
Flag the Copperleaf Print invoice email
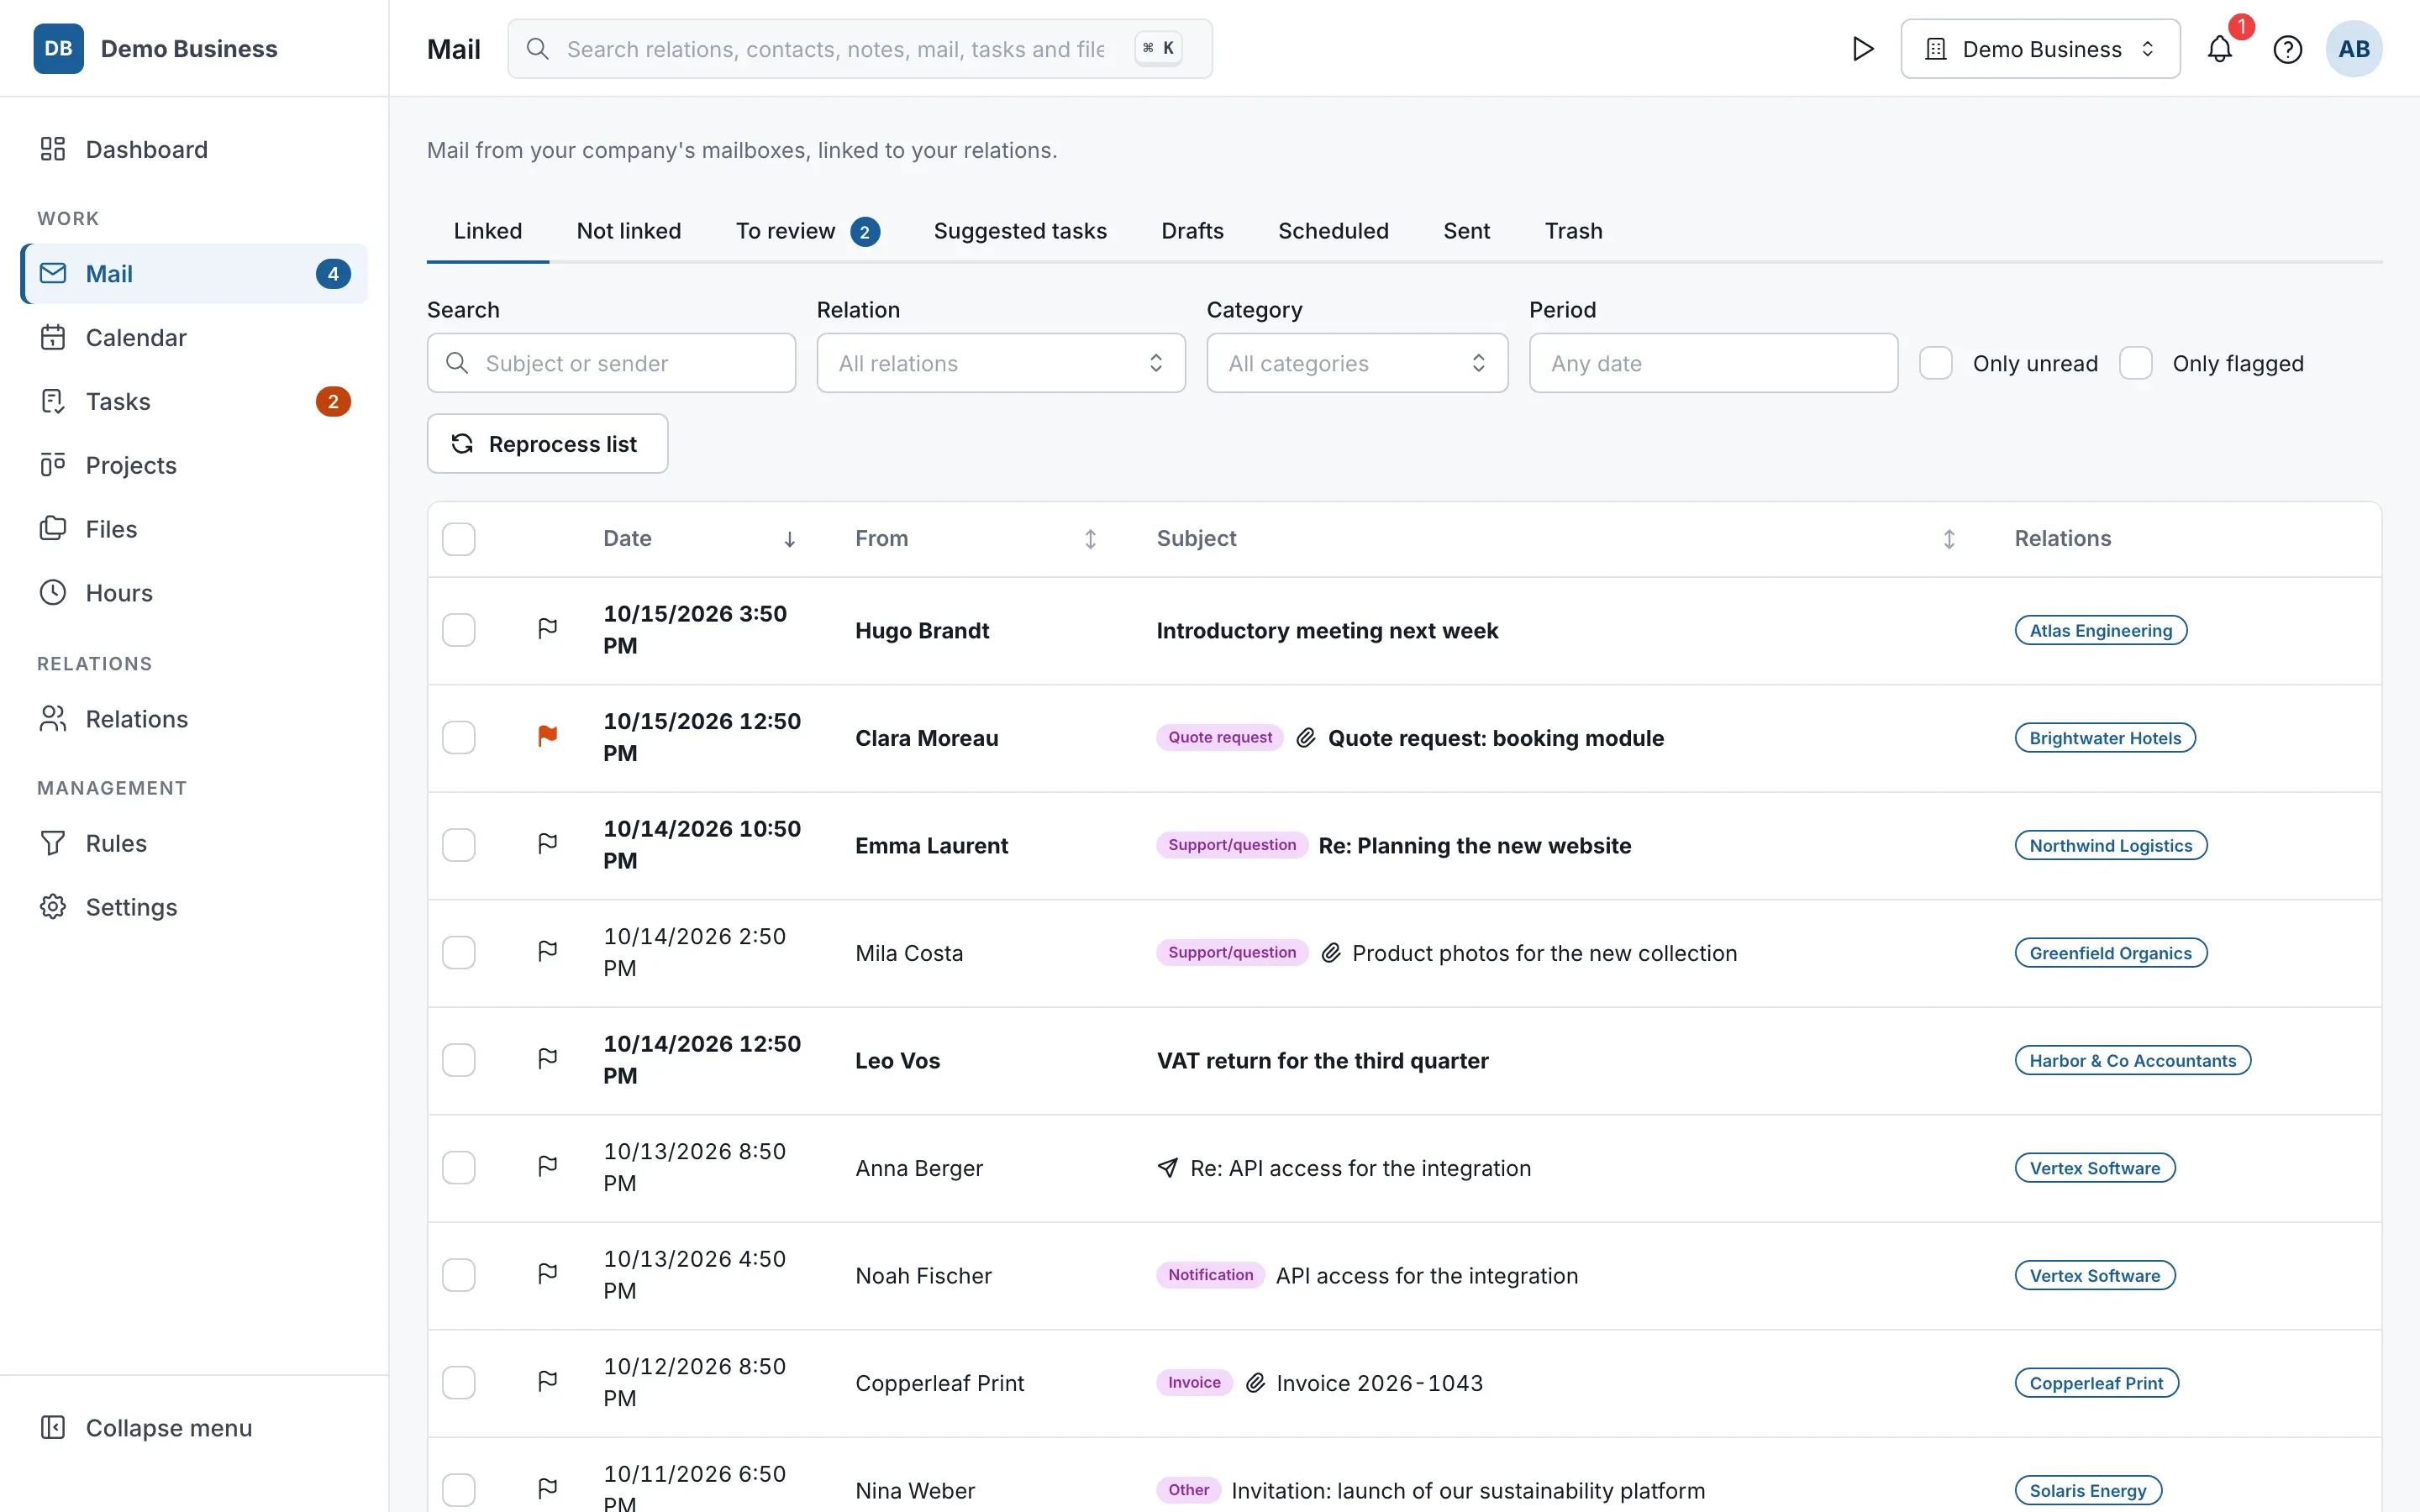click(548, 1382)
